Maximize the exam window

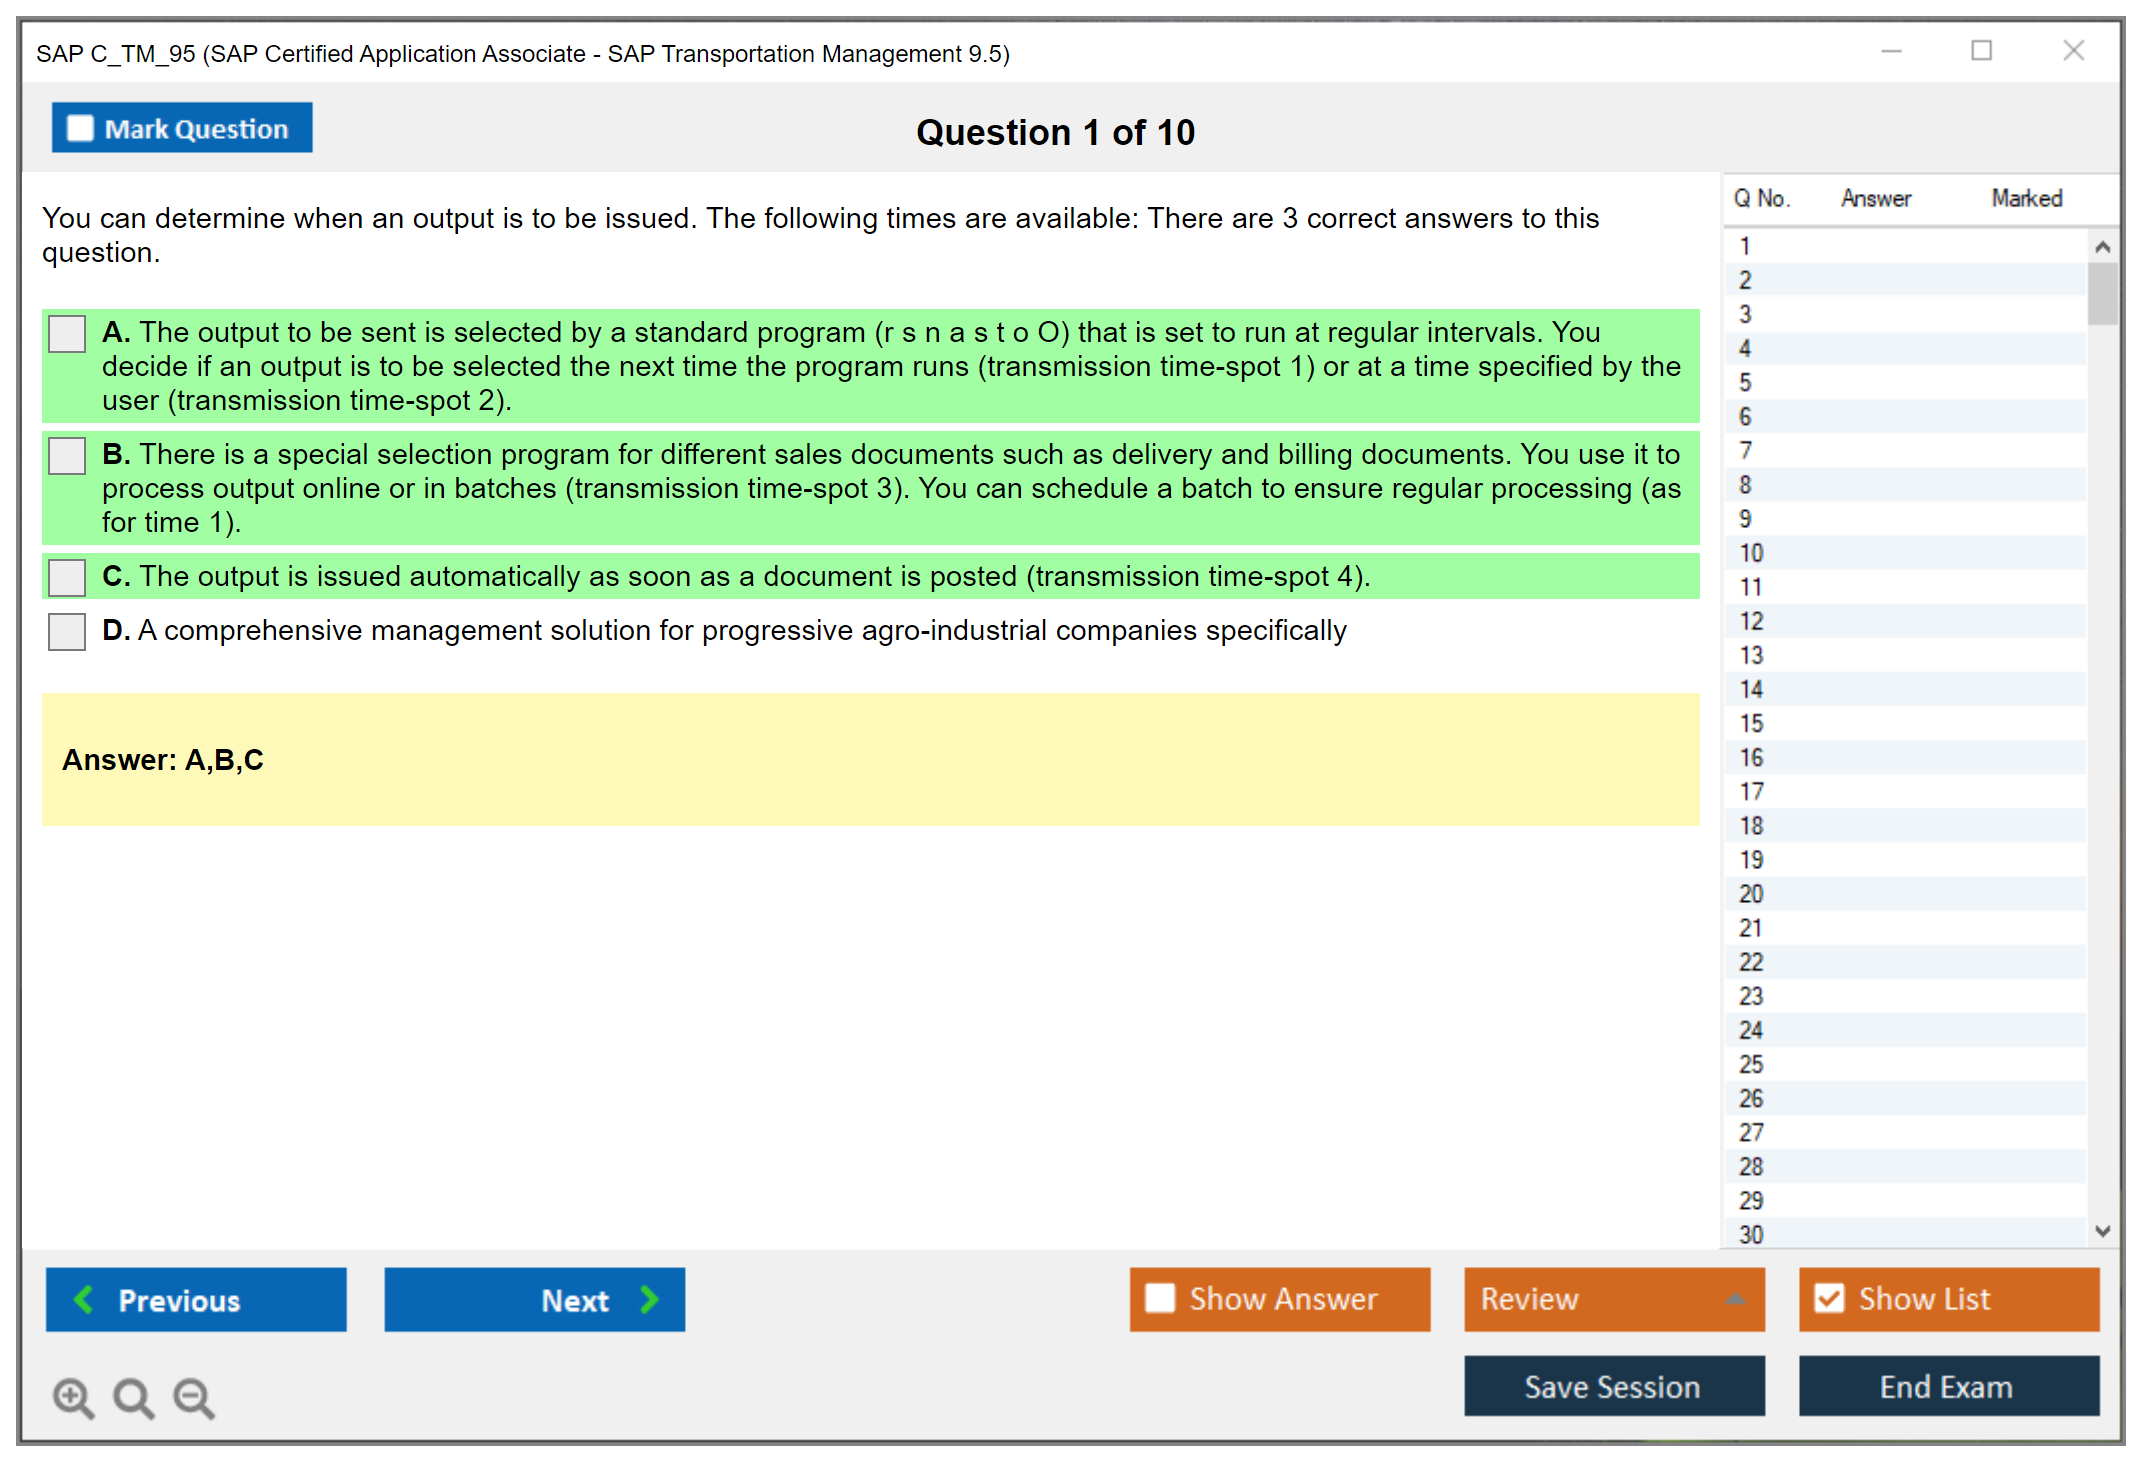tap(1981, 51)
